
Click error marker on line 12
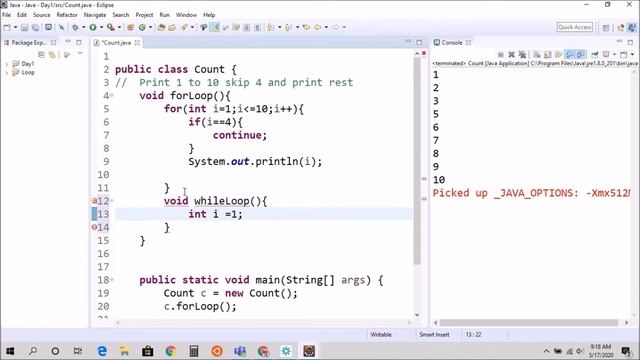[94, 201]
